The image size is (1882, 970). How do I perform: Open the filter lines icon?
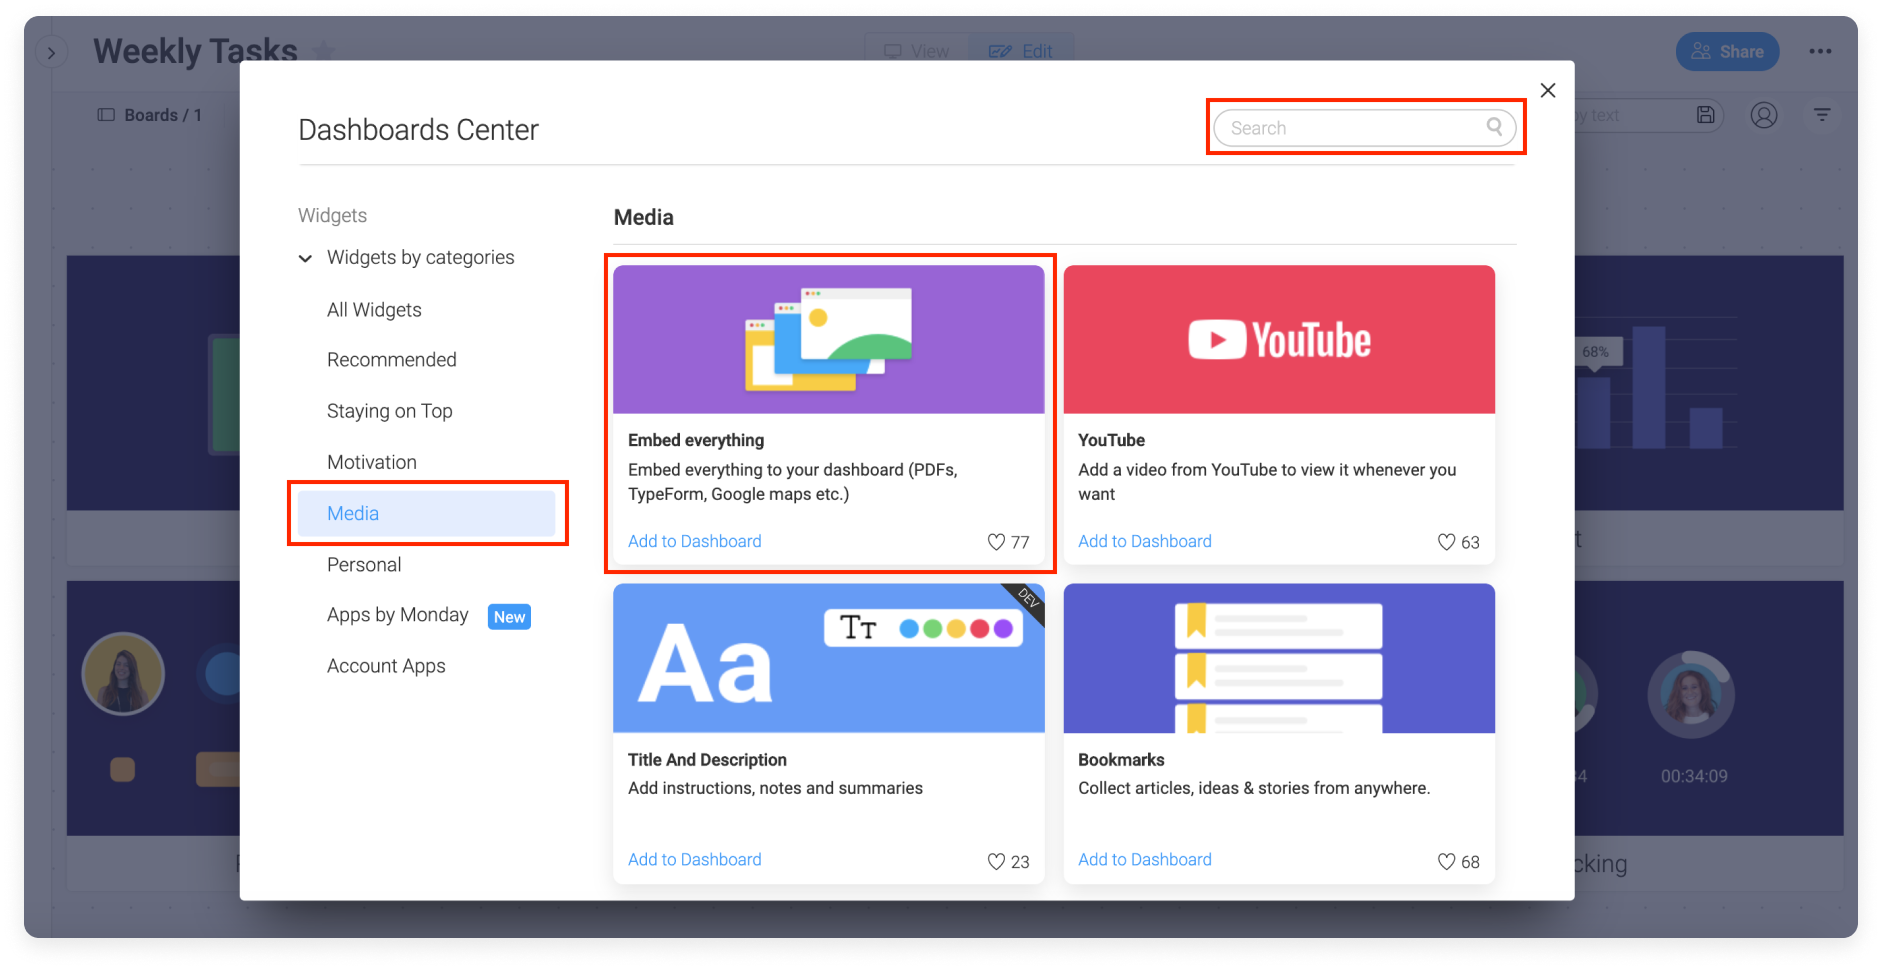click(x=1822, y=115)
